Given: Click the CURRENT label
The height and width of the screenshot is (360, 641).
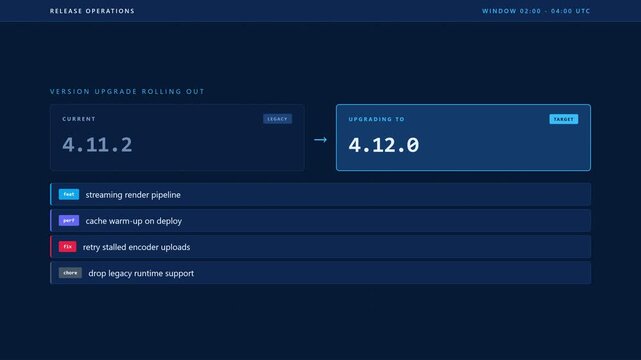Looking at the screenshot, I should click(79, 119).
